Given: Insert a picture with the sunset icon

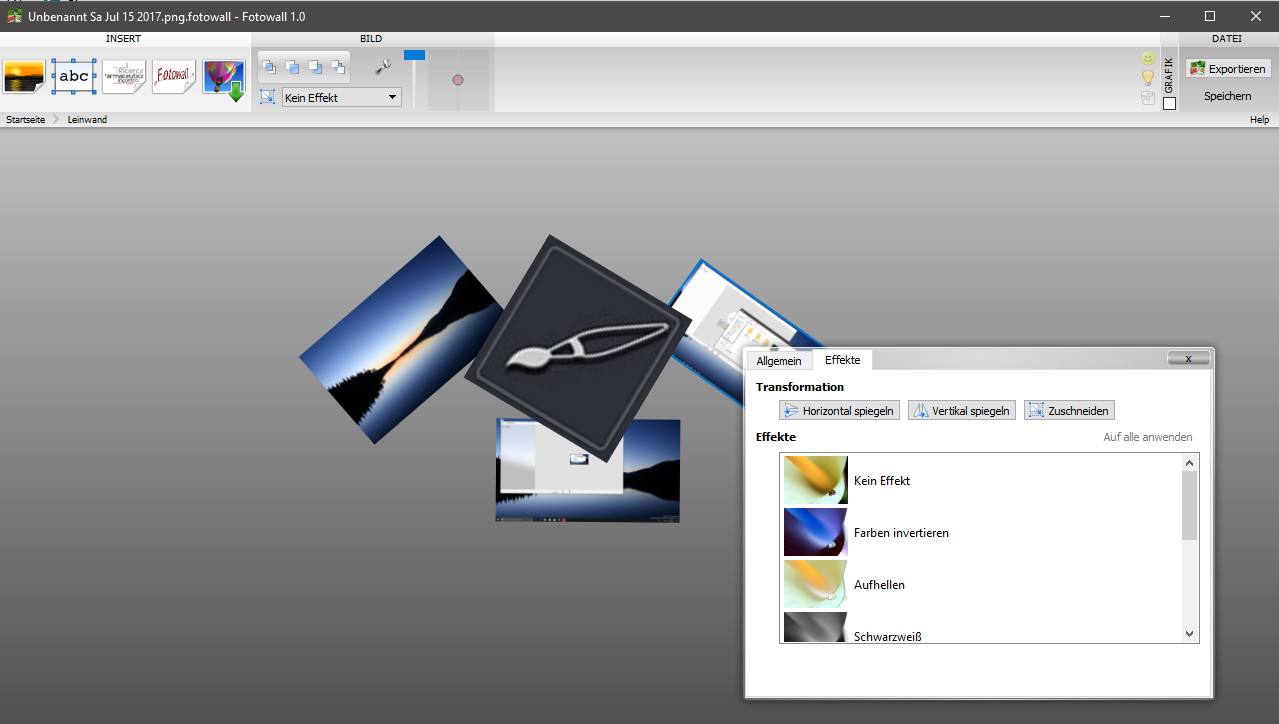Looking at the screenshot, I should pos(24,77).
